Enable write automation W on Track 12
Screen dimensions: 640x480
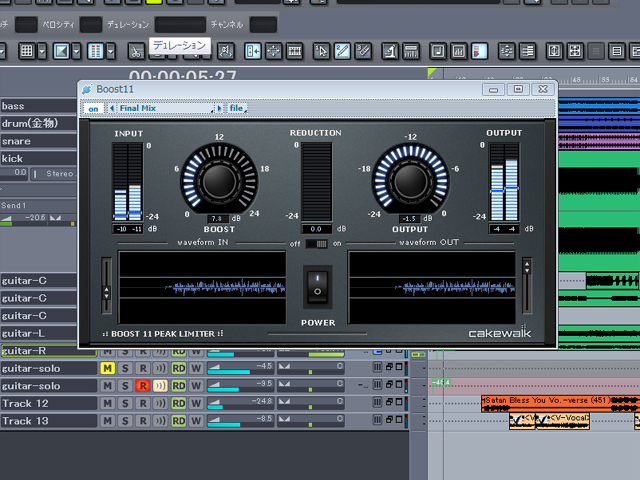[196, 403]
